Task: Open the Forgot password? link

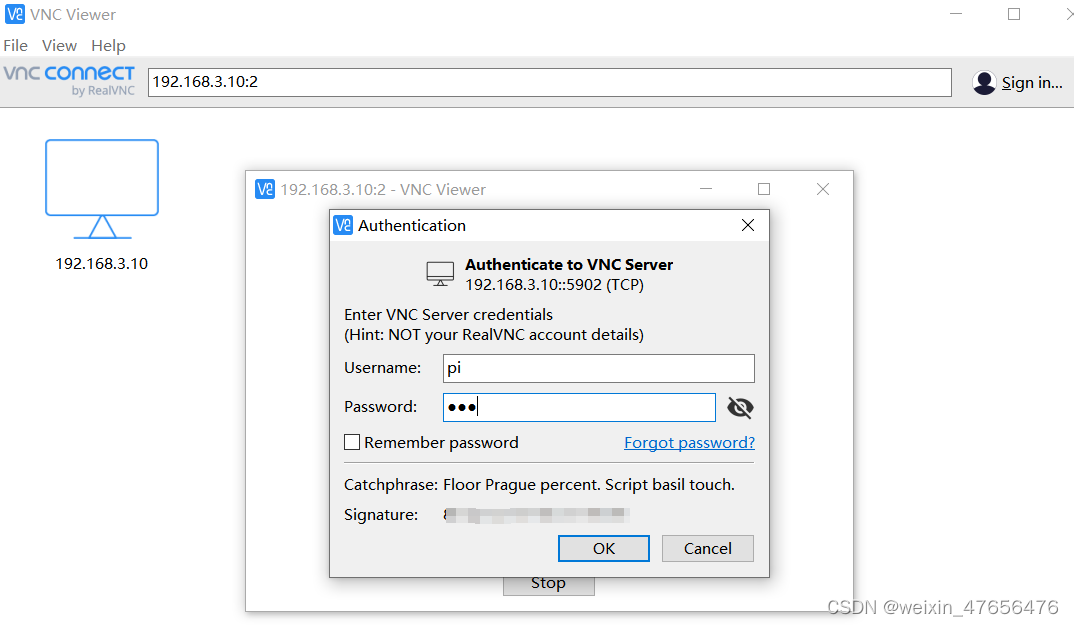Action: pyautogui.click(x=689, y=443)
